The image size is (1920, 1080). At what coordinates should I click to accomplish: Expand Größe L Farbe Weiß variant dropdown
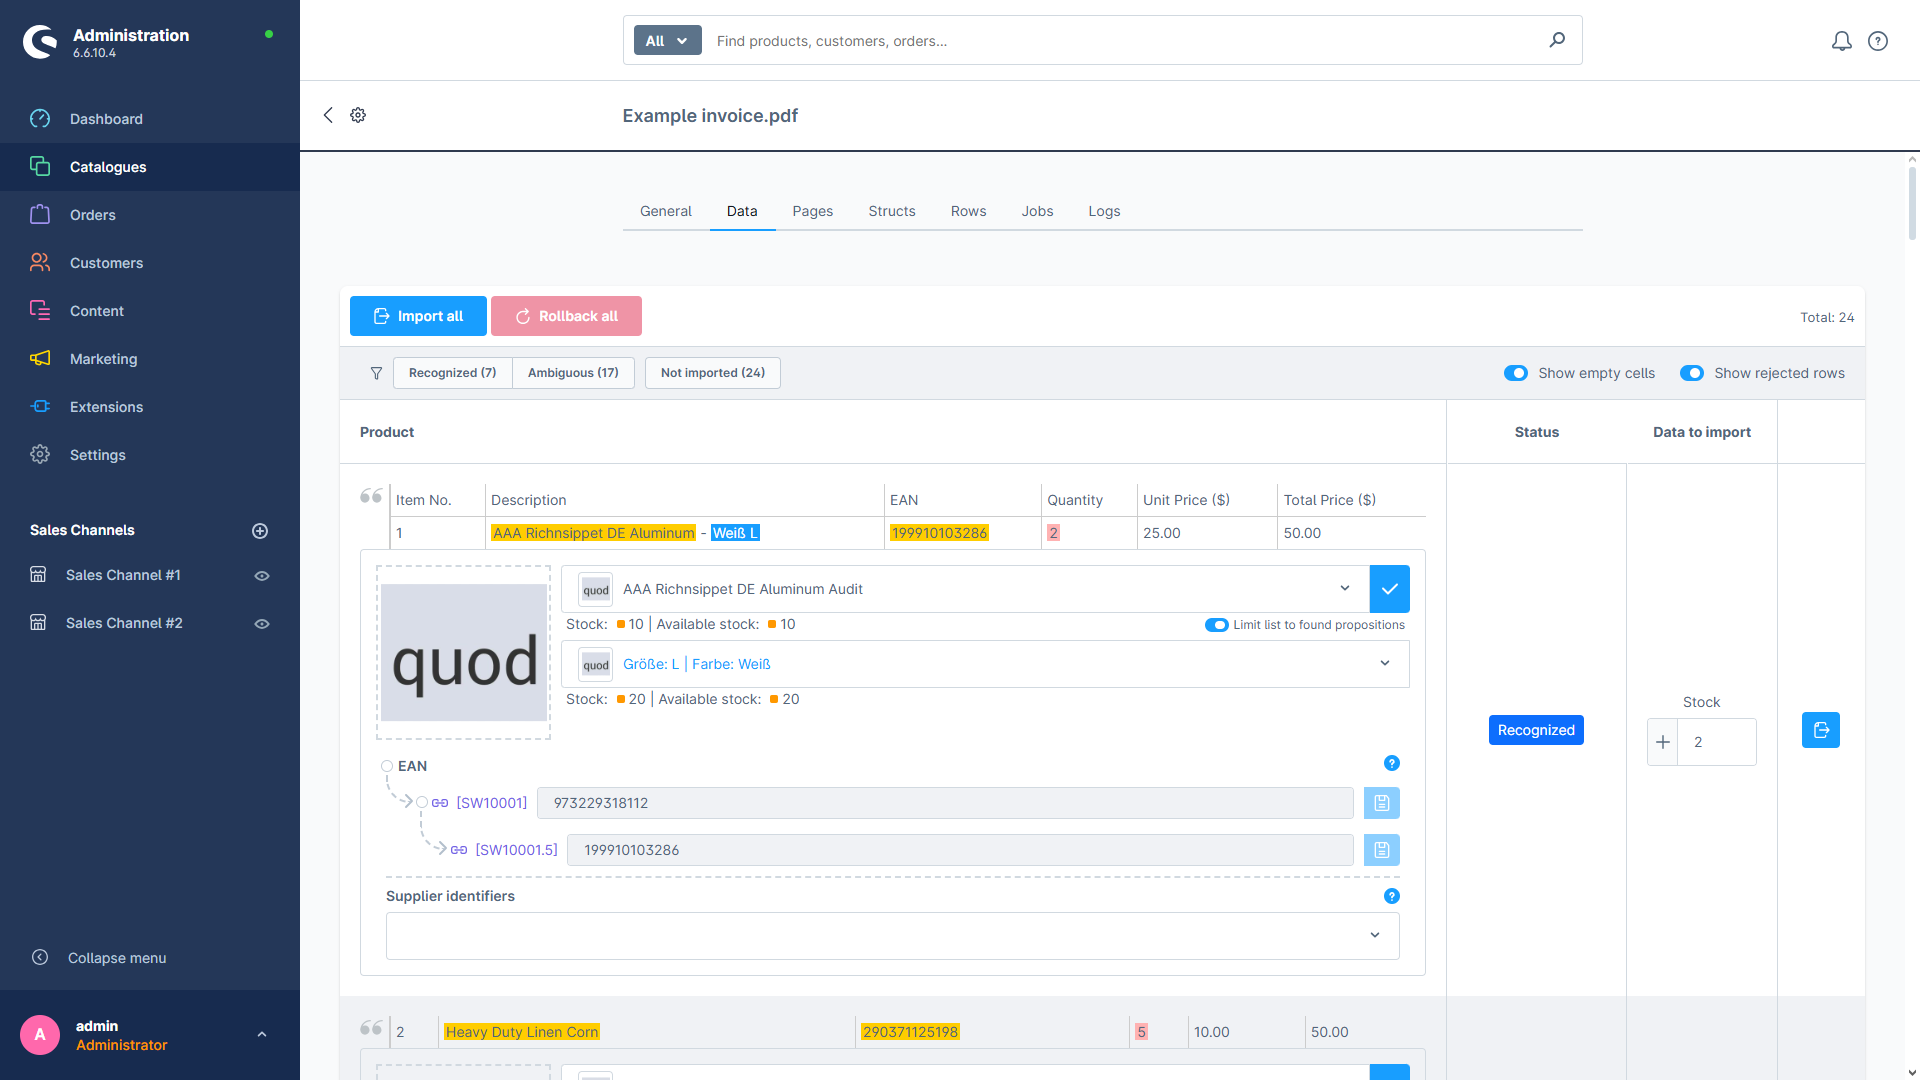1385,663
